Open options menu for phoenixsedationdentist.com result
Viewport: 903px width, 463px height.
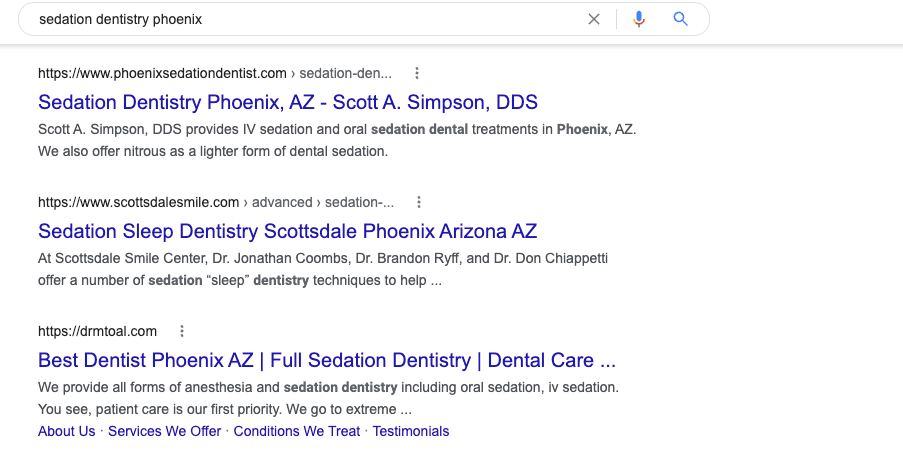[x=417, y=73]
